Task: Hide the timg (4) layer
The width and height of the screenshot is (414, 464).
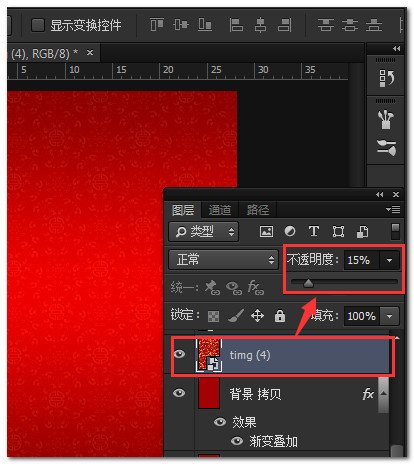Action: click(179, 354)
